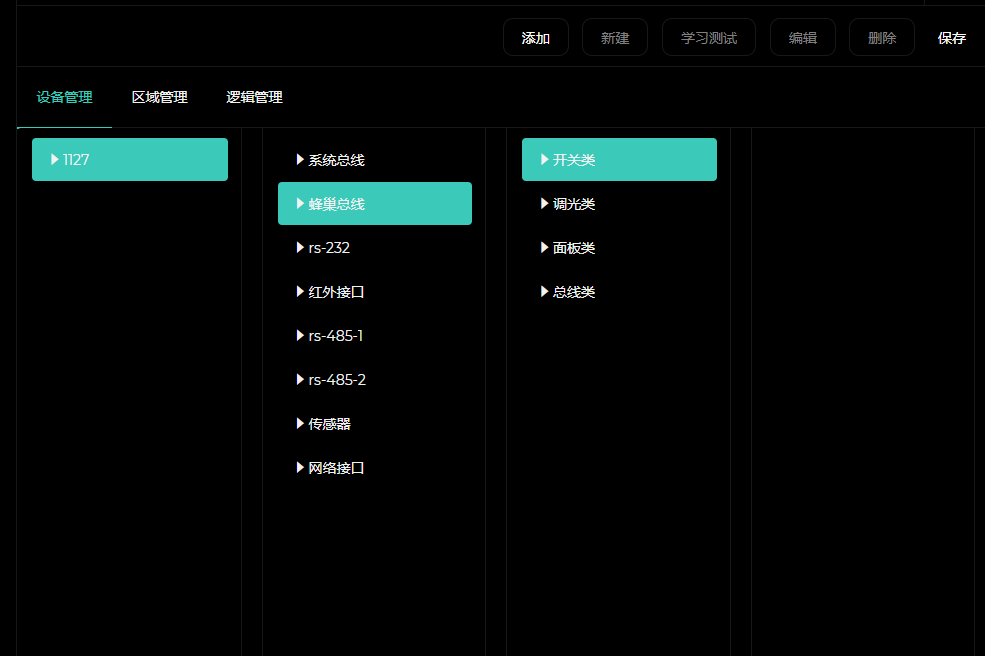Save changes with the 保存 button
Viewport: 985px width, 656px height.
pos(951,38)
